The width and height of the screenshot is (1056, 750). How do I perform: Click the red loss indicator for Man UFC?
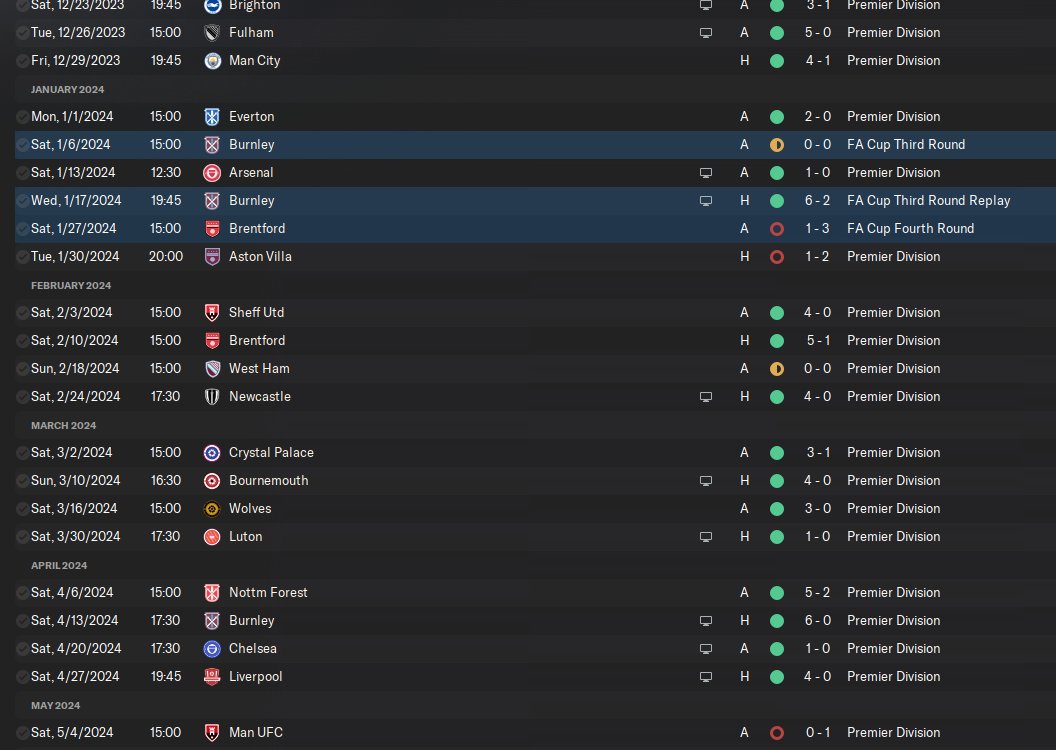(x=777, y=732)
